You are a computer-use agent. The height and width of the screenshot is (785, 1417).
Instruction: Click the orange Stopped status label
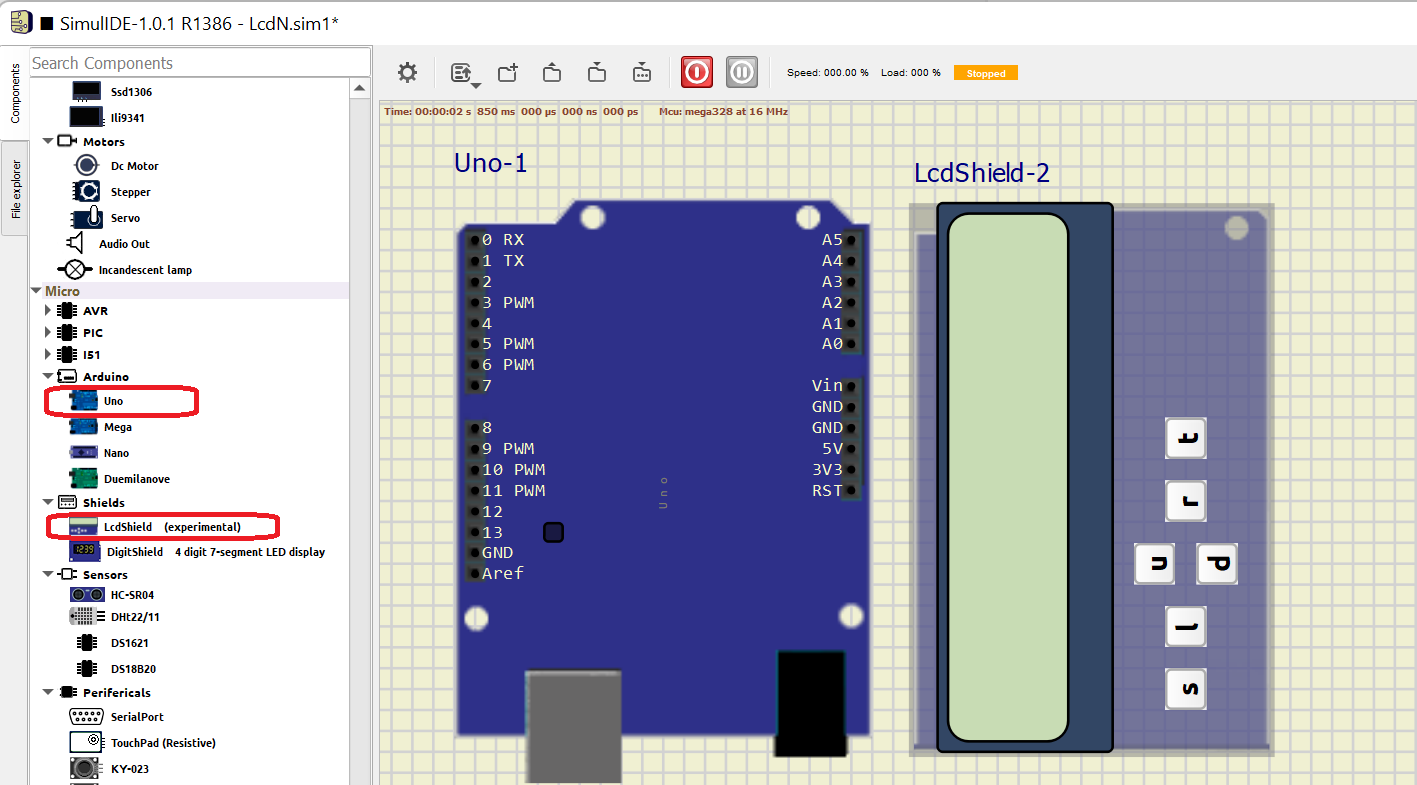[x=986, y=73]
